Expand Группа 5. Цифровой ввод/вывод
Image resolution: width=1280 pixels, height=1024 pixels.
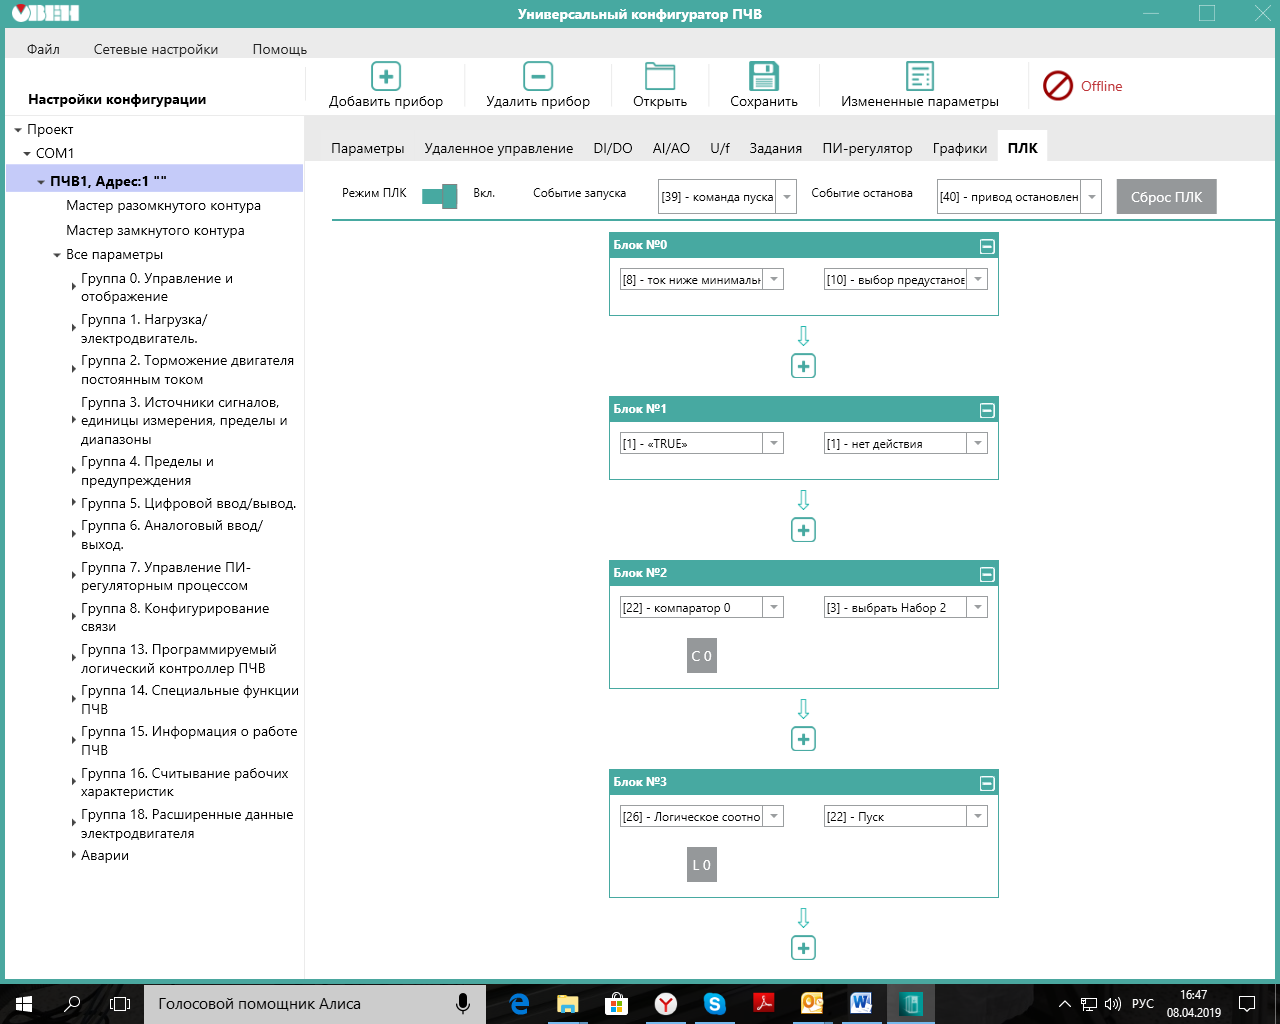pyautogui.click(x=74, y=503)
